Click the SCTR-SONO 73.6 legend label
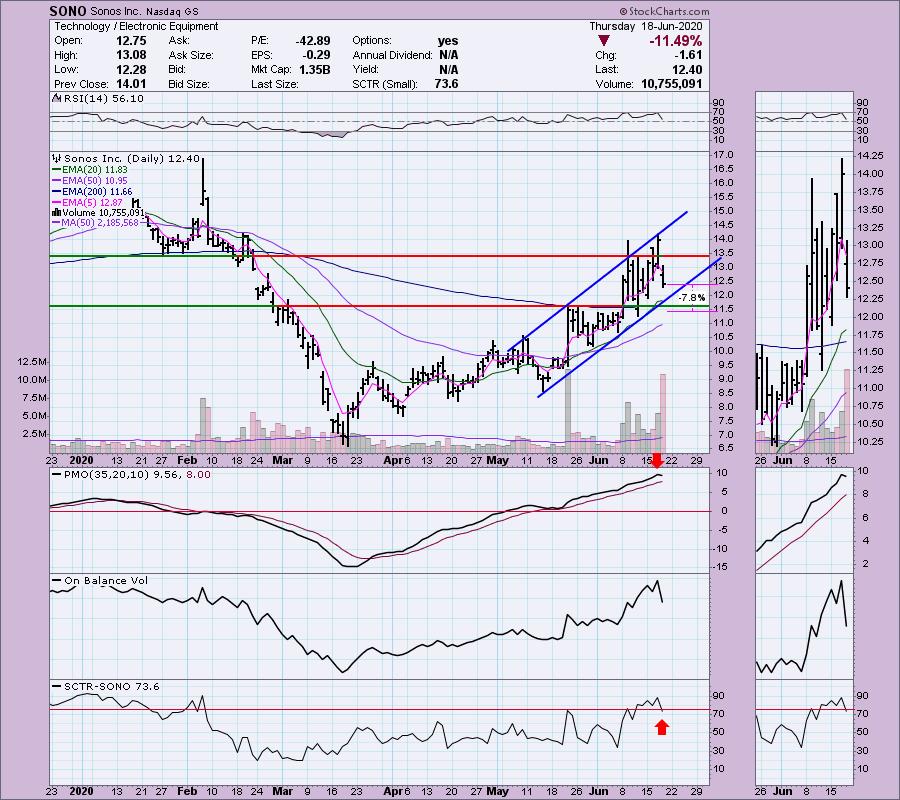Image resolution: width=900 pixels, height=800 pixels. pos(106,686)
